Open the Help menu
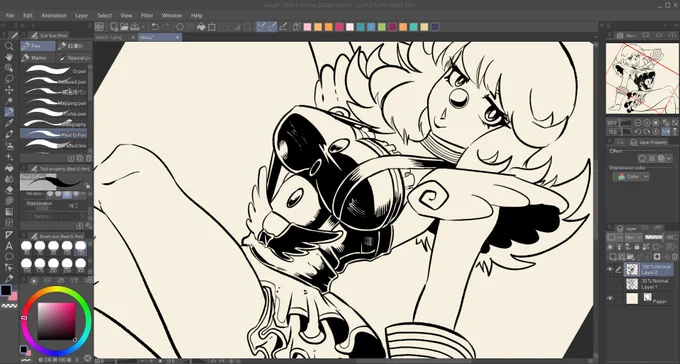The image size is (680, 364). [x=197, y=15]
